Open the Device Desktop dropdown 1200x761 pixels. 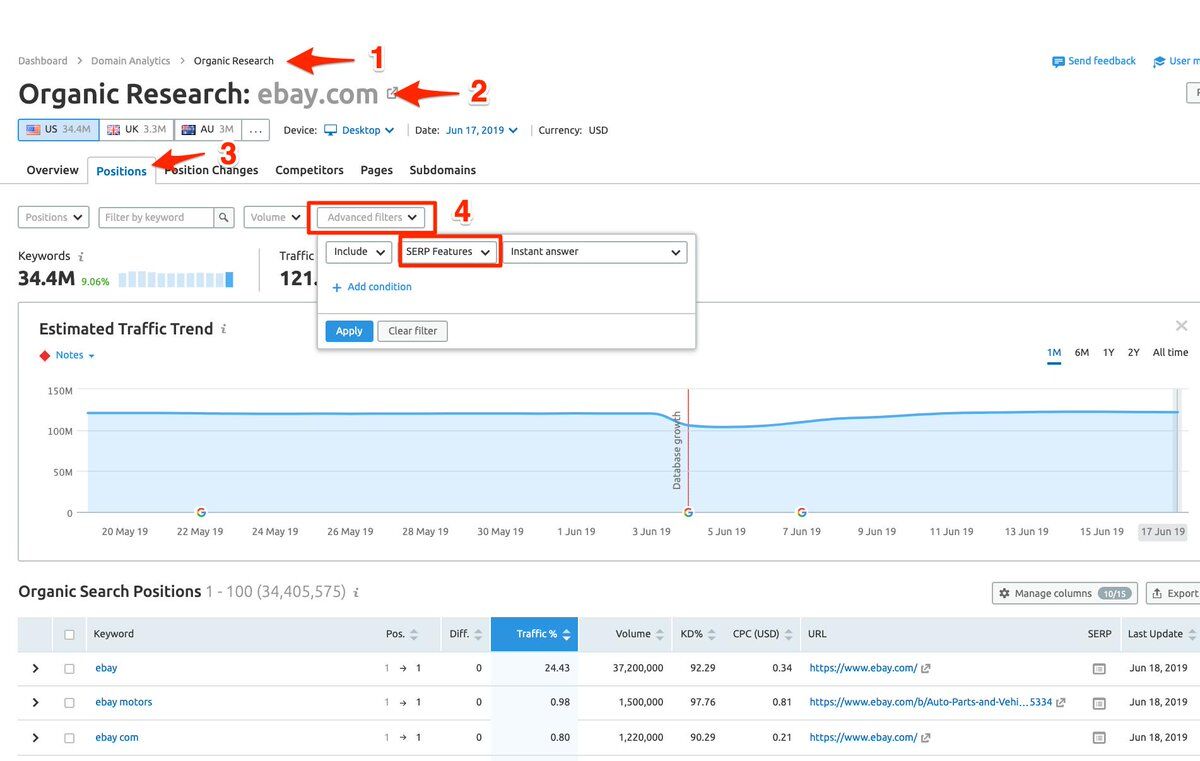[x=359, y=130]
